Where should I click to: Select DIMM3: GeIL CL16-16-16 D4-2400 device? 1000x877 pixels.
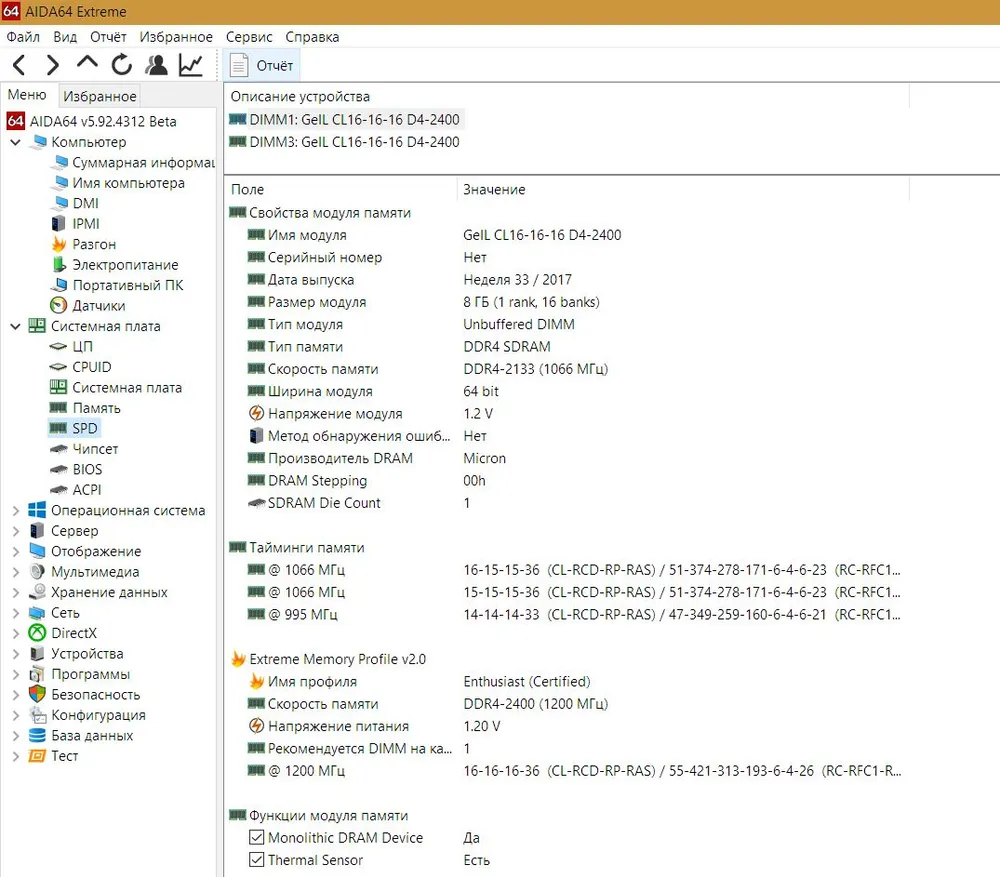[353, 142]
